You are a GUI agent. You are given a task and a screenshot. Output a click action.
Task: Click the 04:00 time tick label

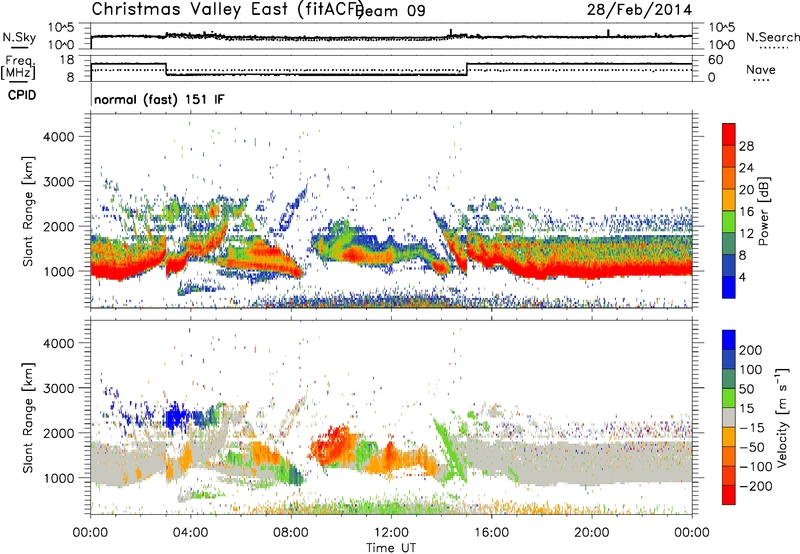[x=190, y=533]
